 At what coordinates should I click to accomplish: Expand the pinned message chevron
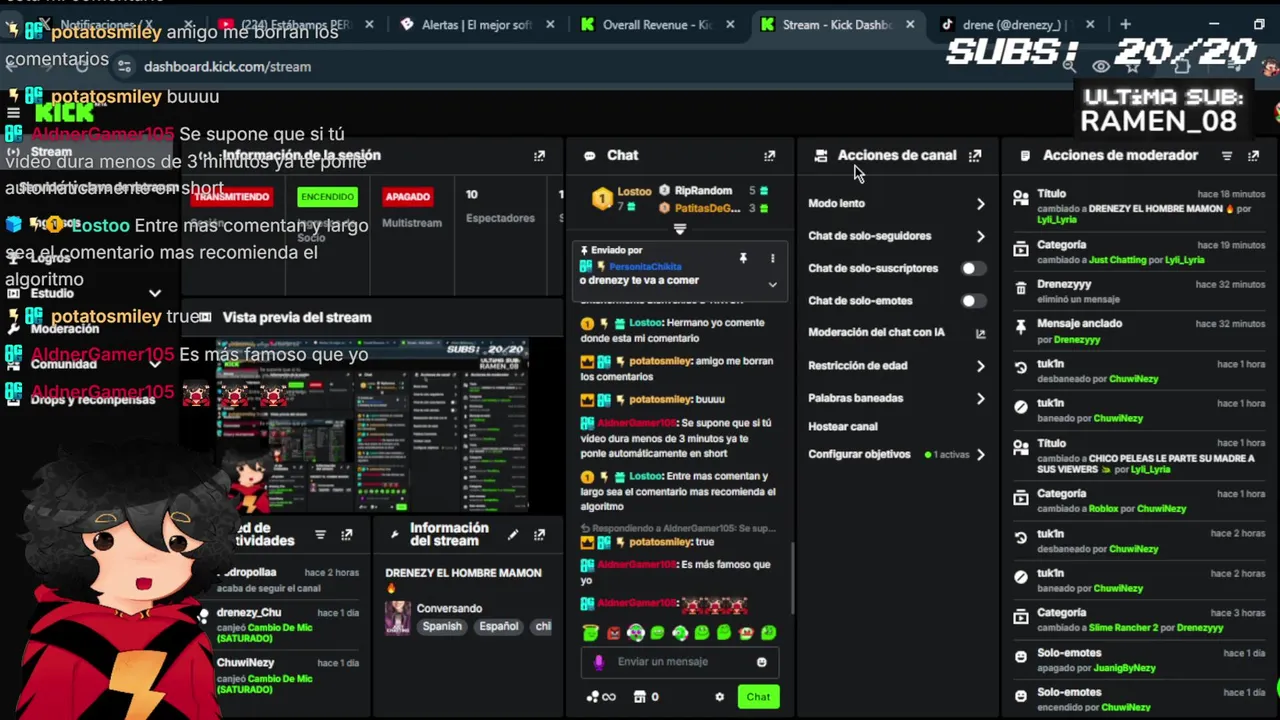coord(772,284)
